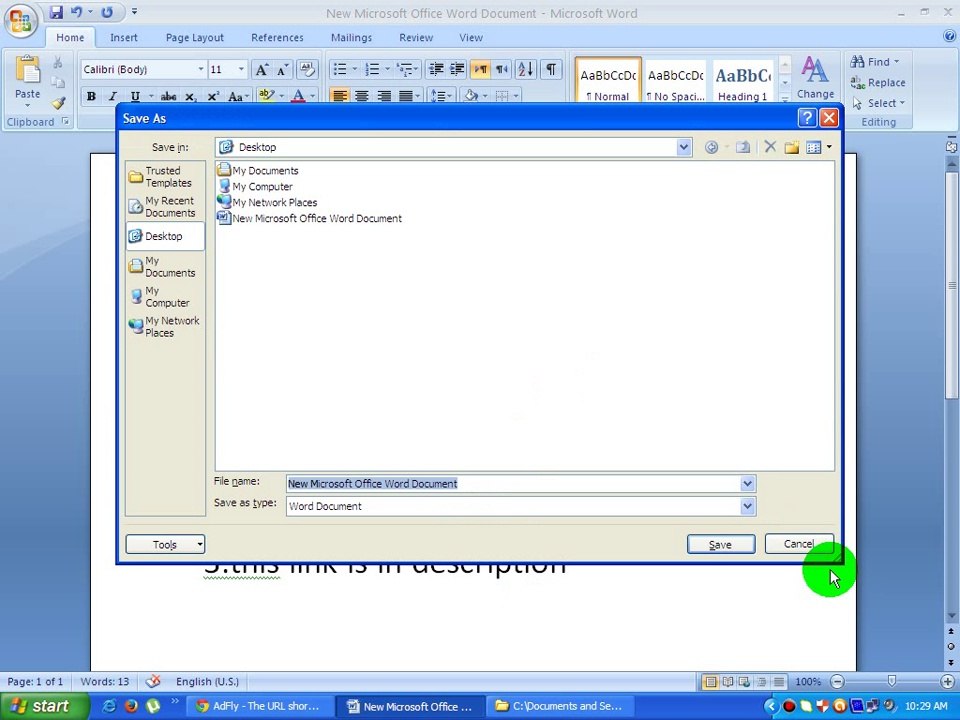This screenshot has width=960, height=720.
Task: Click the Shrink Font icon
Action: click(282, 69)
